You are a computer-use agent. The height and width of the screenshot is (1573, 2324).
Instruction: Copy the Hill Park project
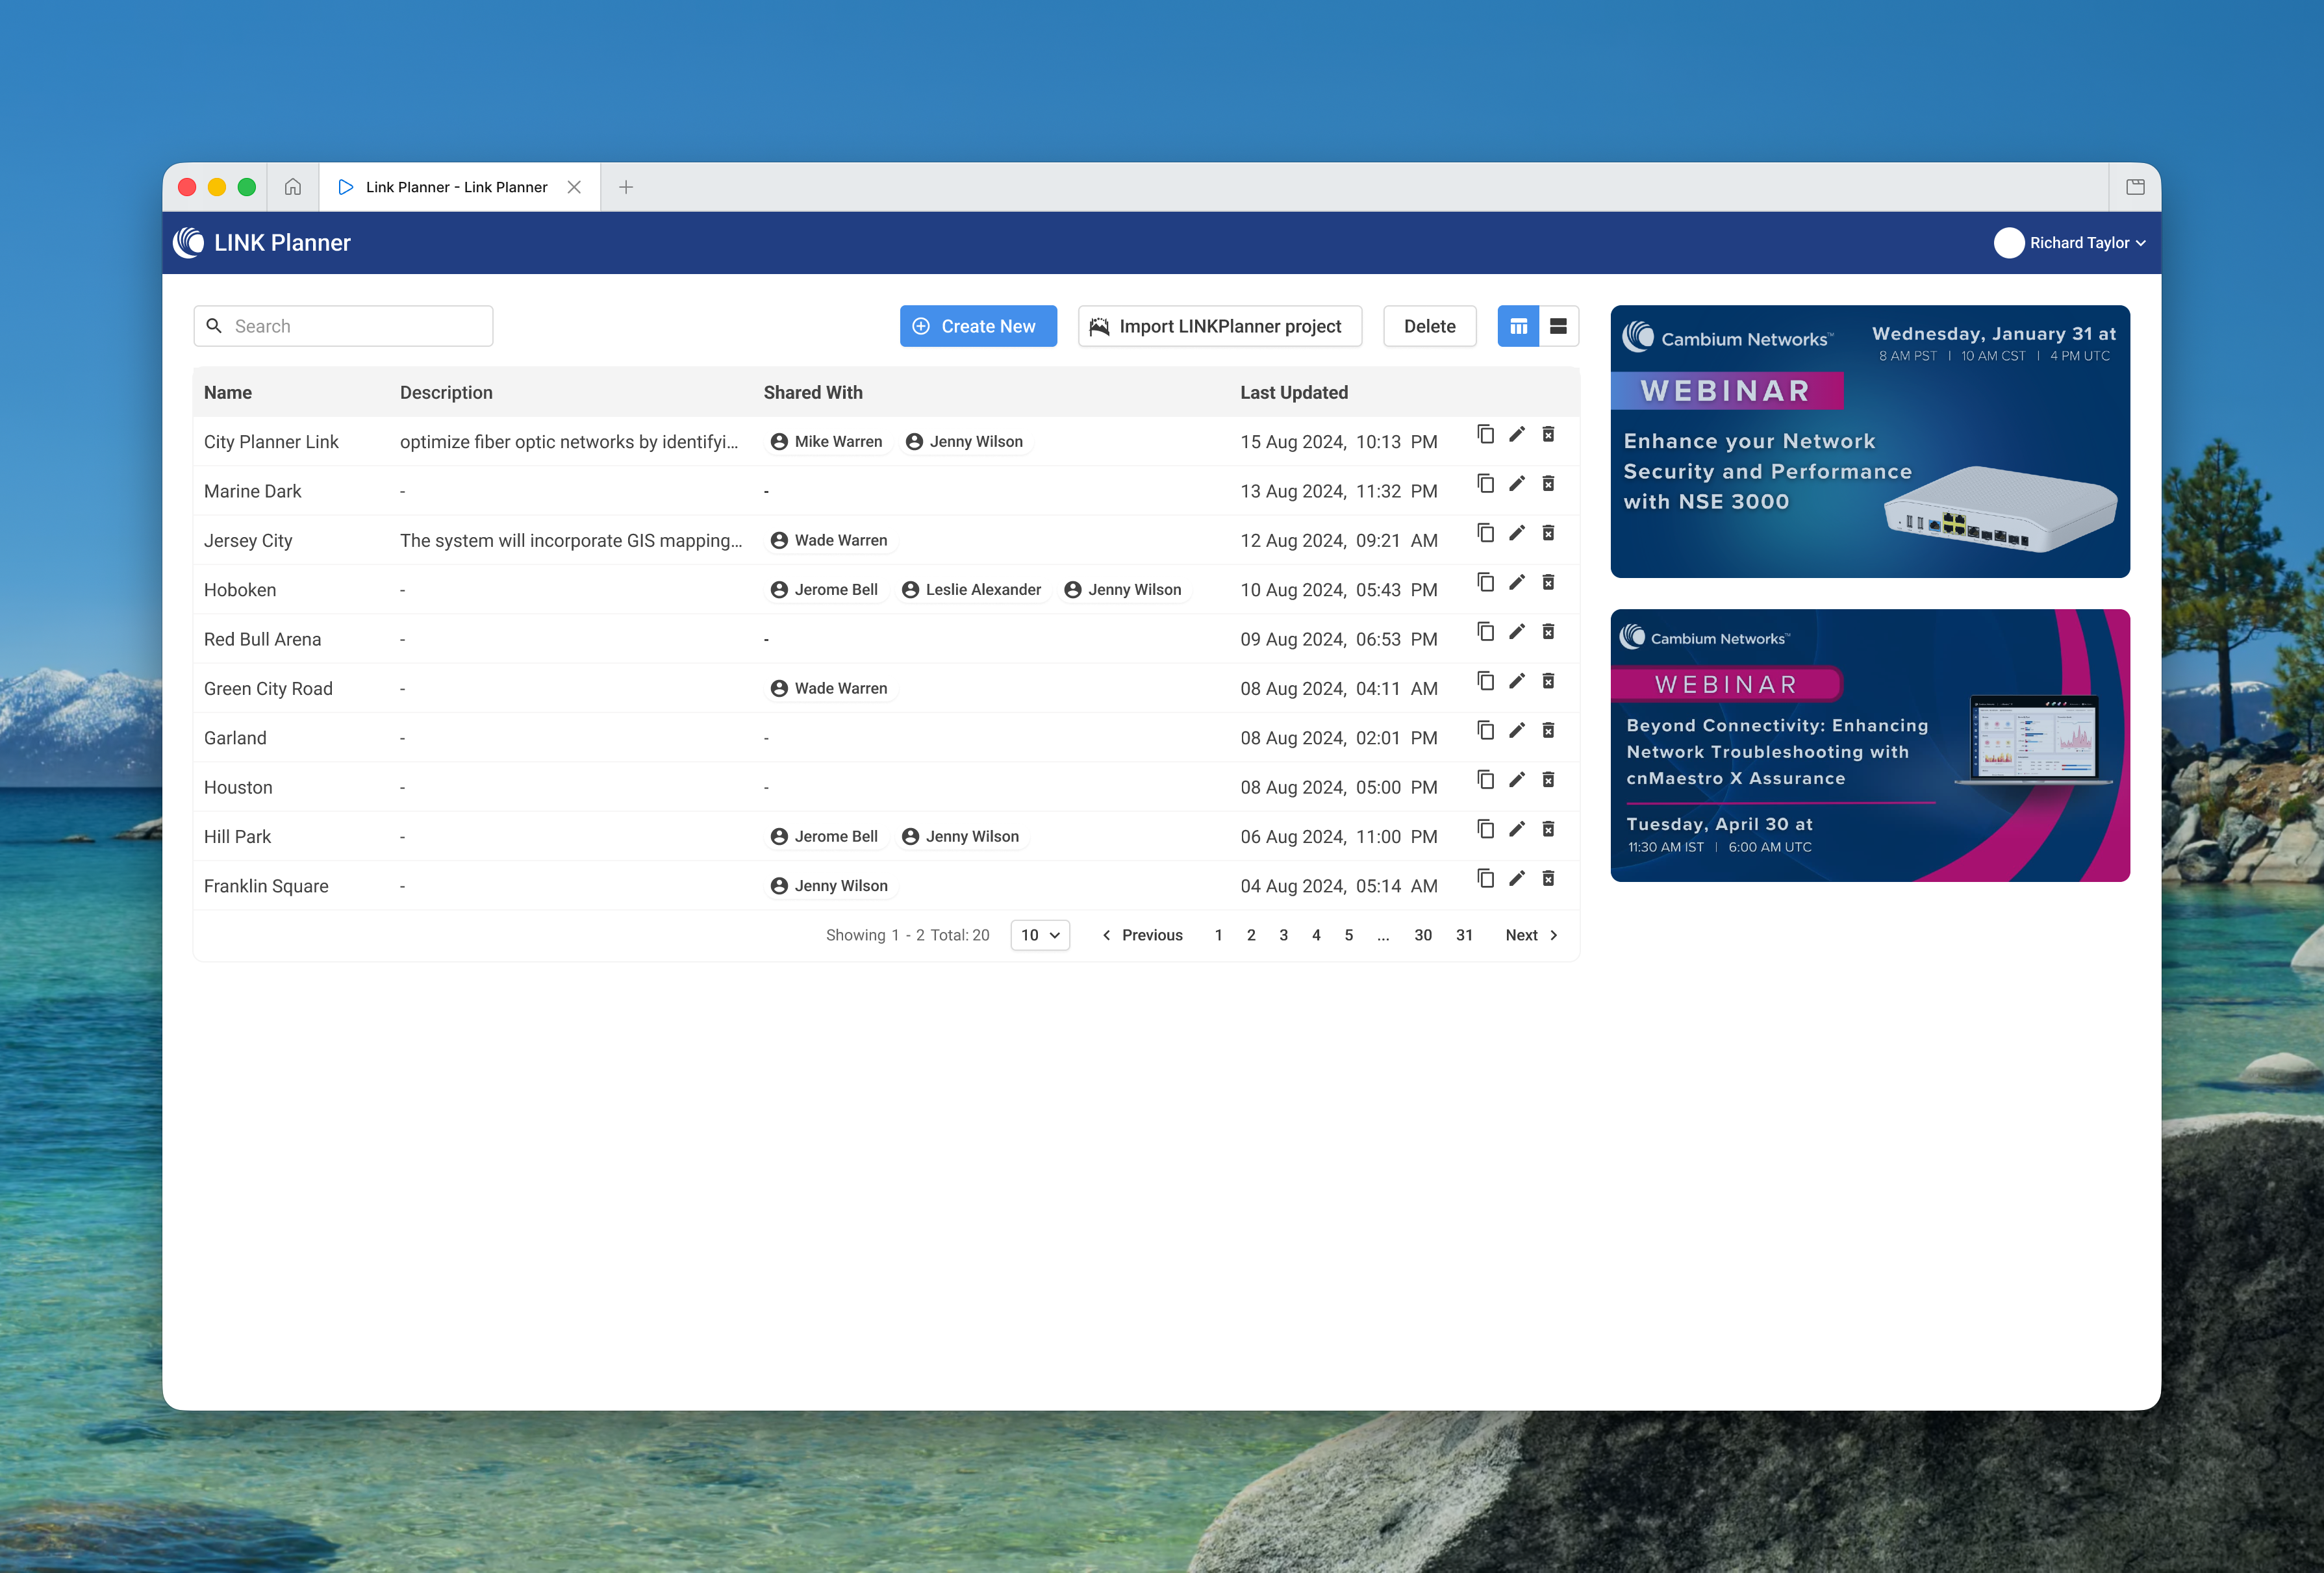coord(1486,829)
